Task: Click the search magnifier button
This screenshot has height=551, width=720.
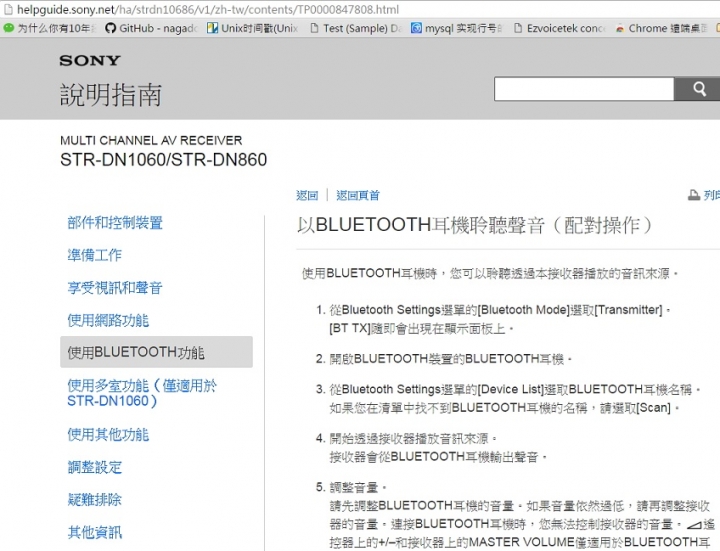Action: coord(698,89)
